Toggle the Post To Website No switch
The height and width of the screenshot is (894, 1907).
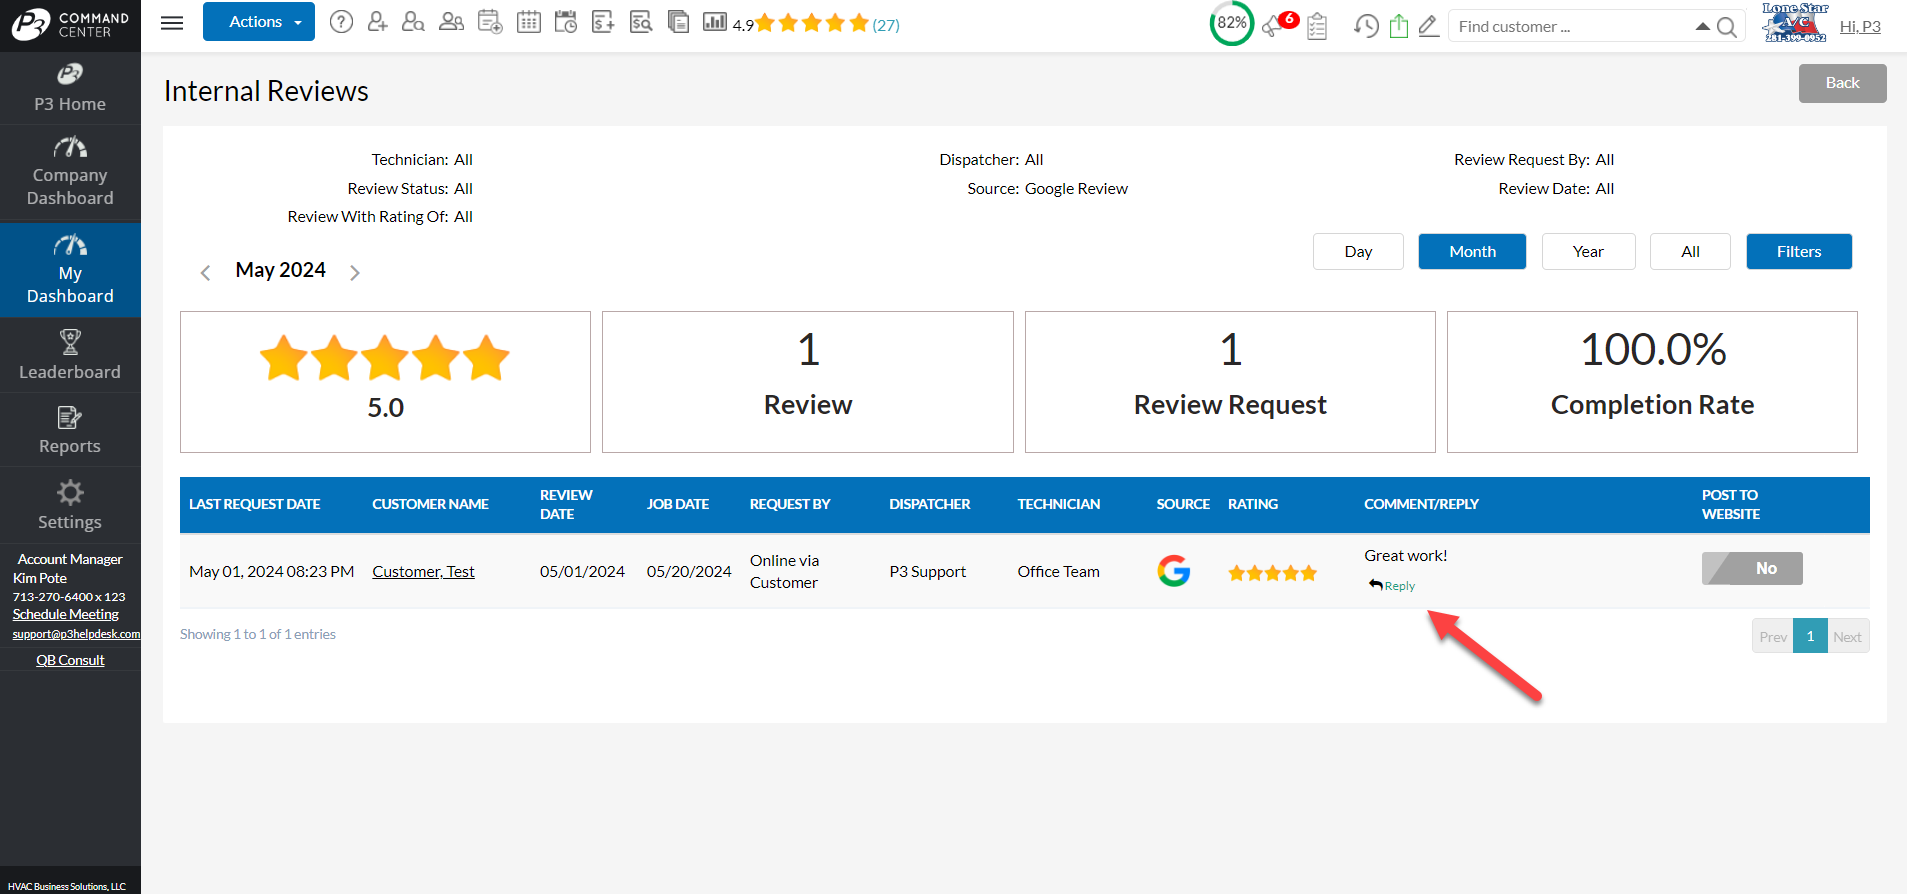(1752, 568)
